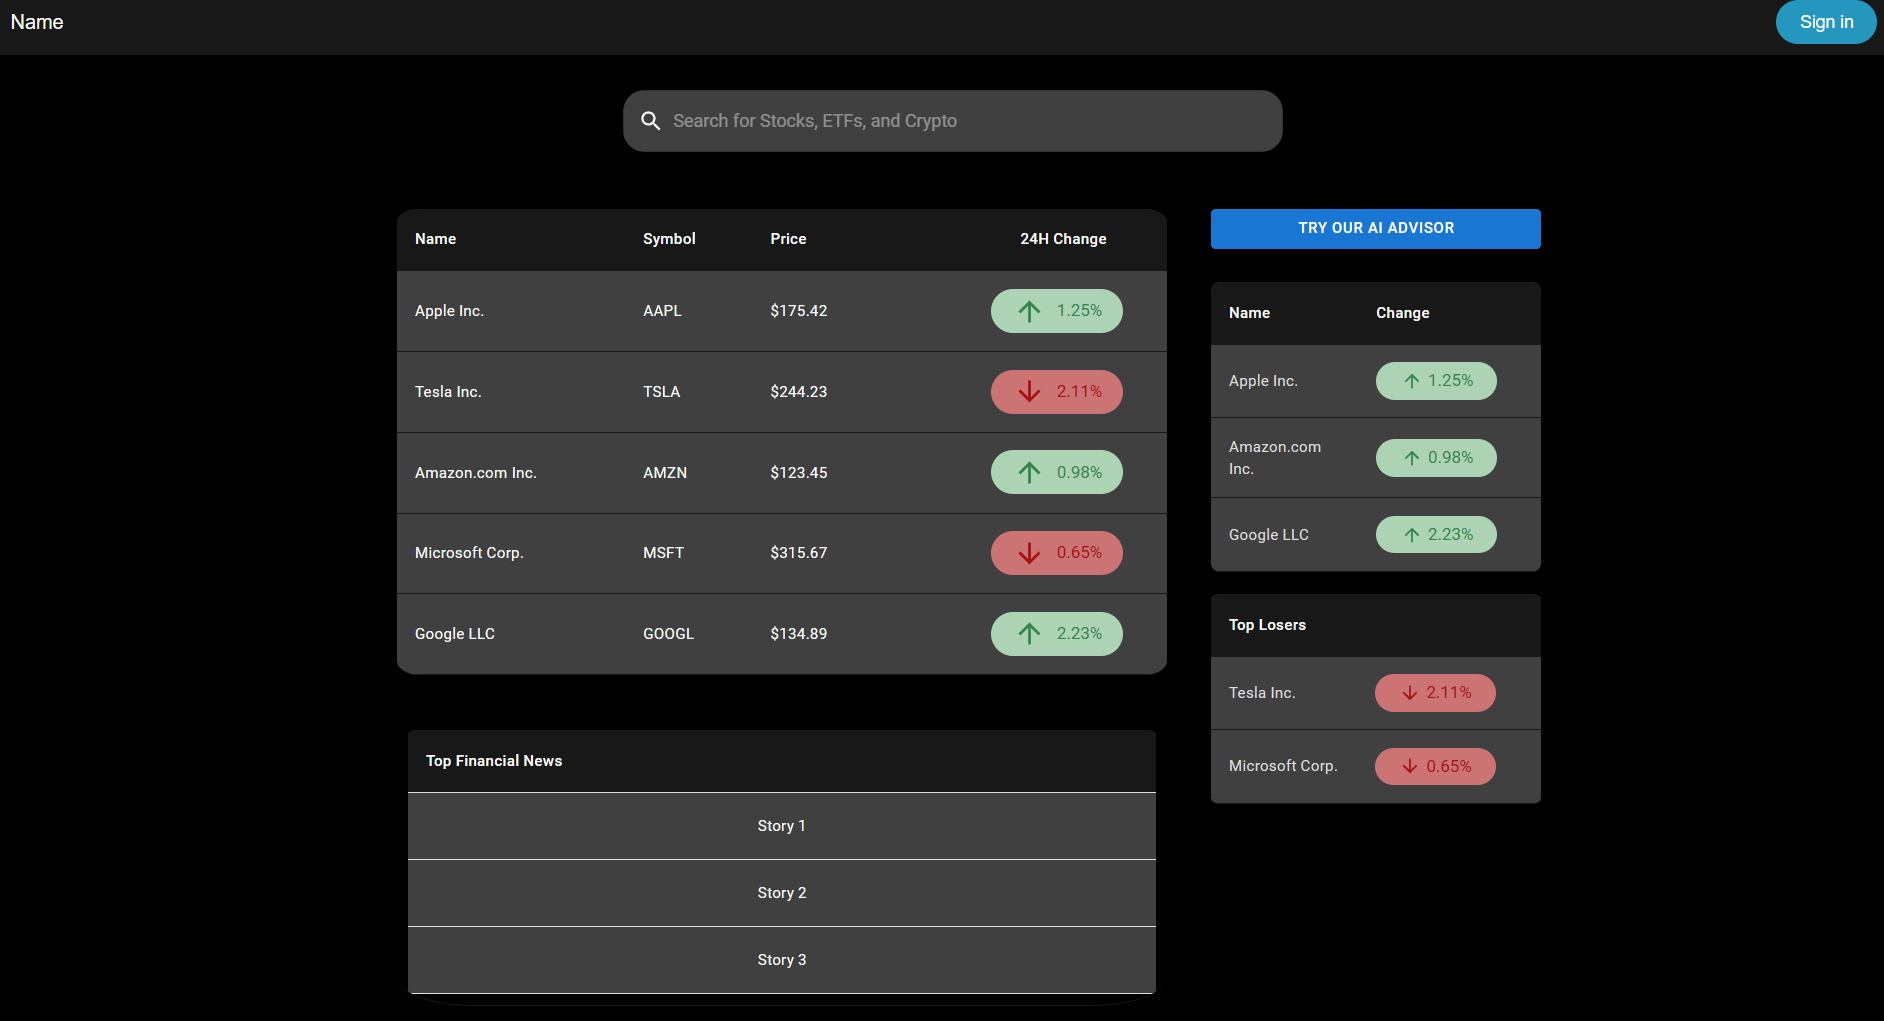Focus the Stocks, ETFs, and Crypto search field
The image size is (1884, 1021).
point(960,121)
